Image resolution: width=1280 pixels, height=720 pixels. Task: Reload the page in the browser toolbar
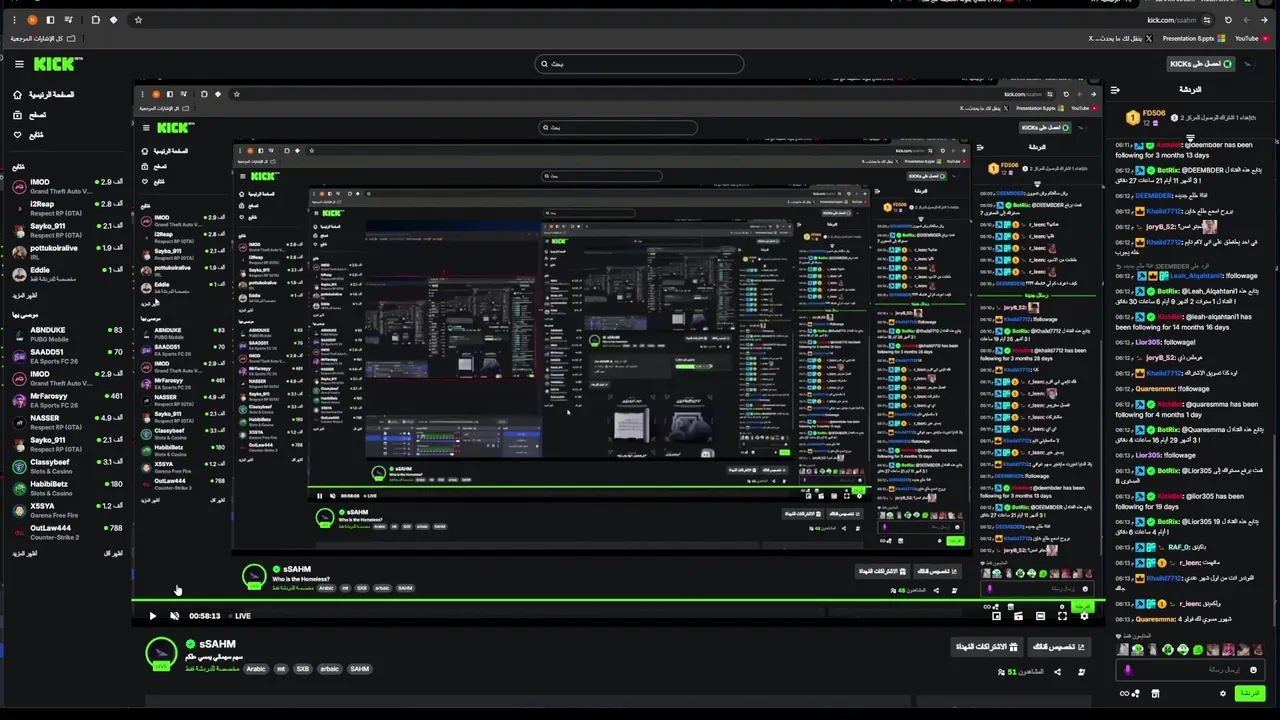tap(1228, 20)
